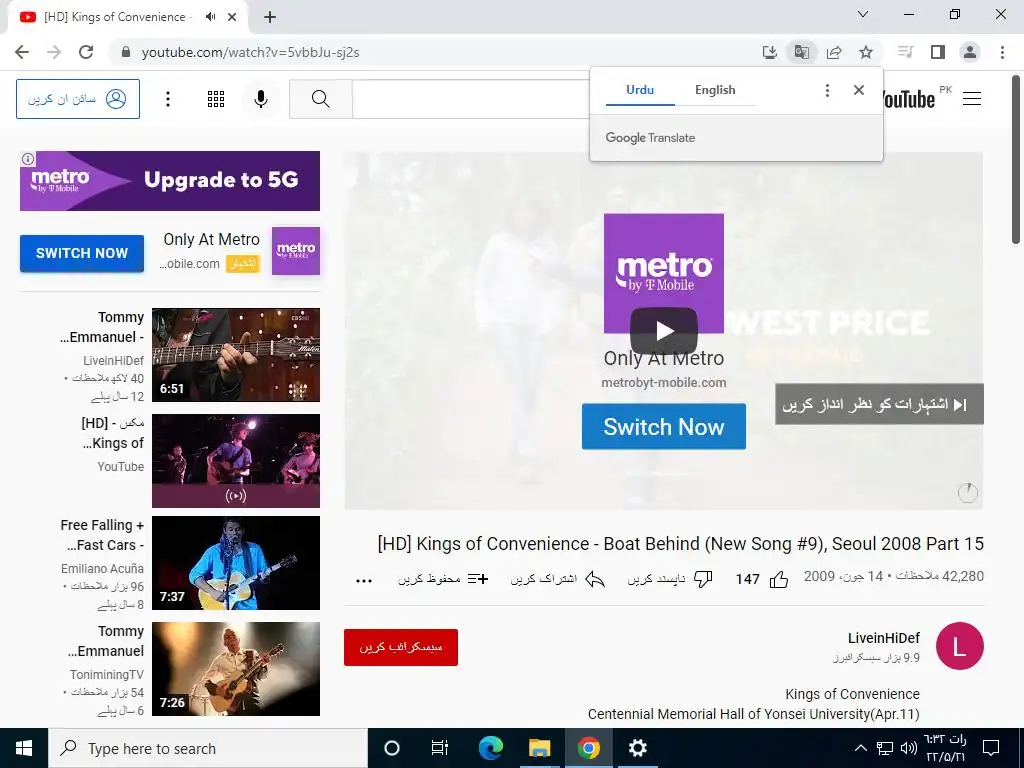
Task: Click the taskbar search box
Action: pyautogui.click(x=208, y=748)
